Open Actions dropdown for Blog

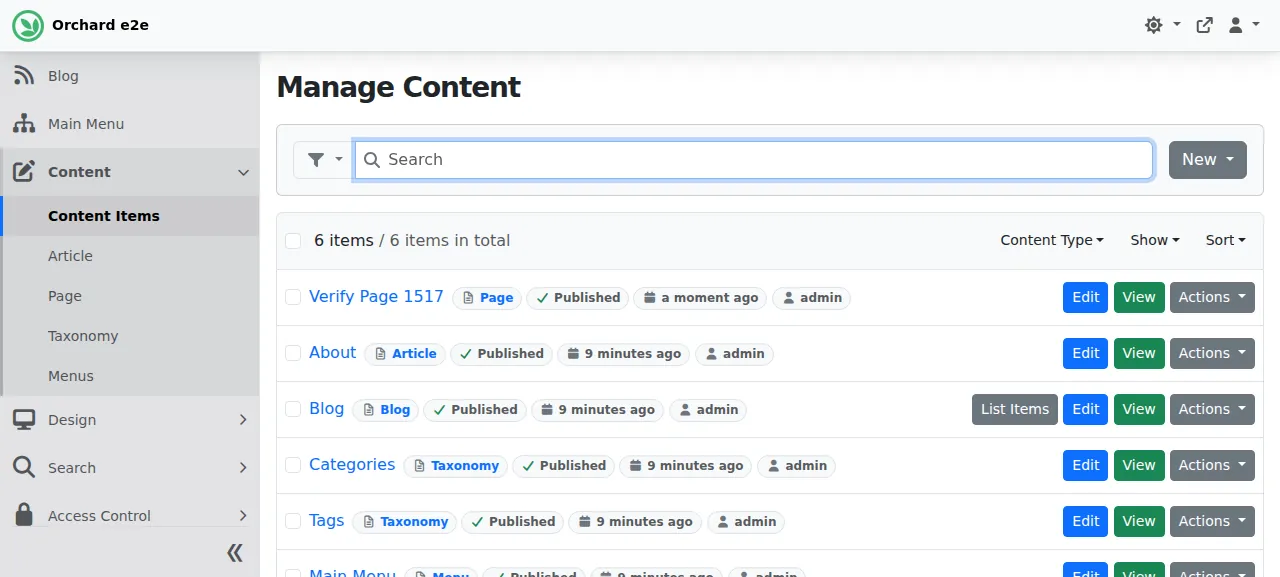[1212, 409]
